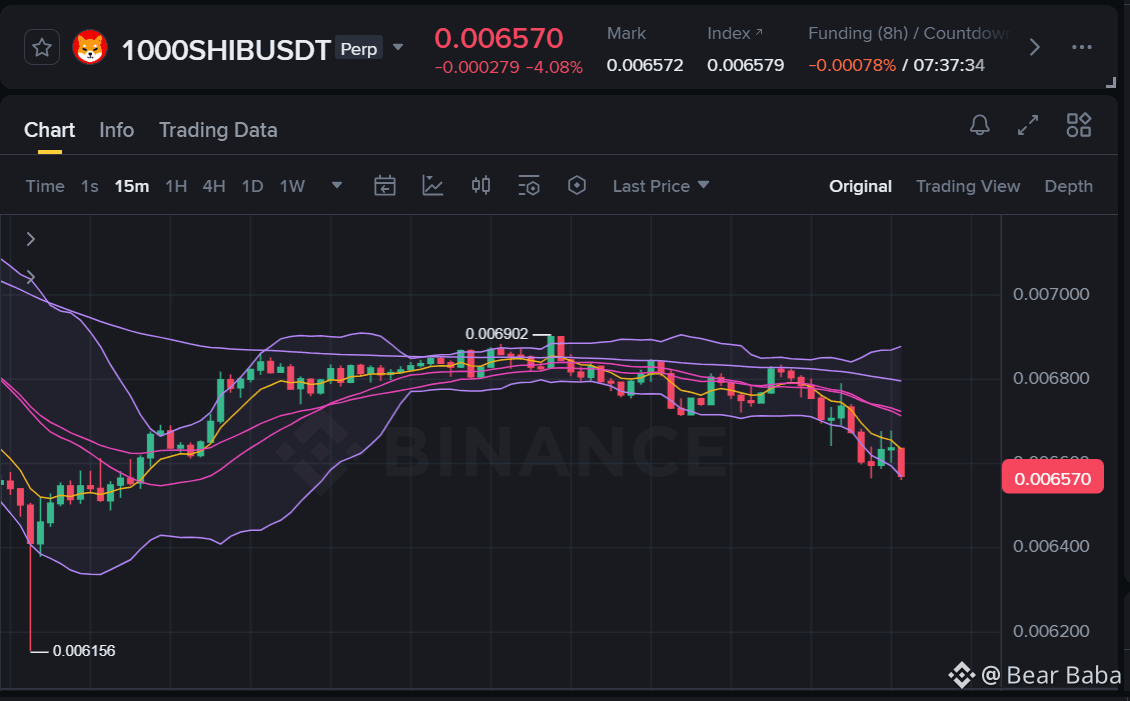Open the Trading Data tab
Screen dimensions: 1130x701
(x=218, y=130)
